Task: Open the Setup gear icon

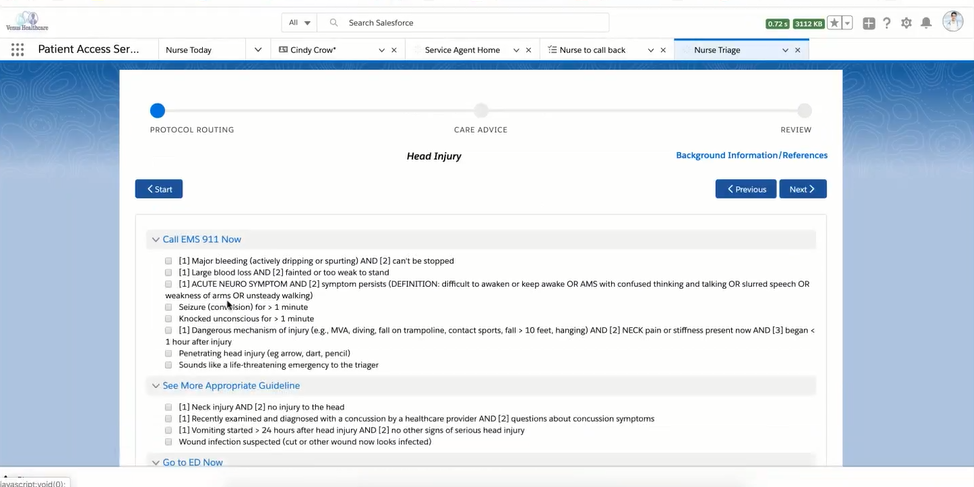Action: [x=906, y=24]
